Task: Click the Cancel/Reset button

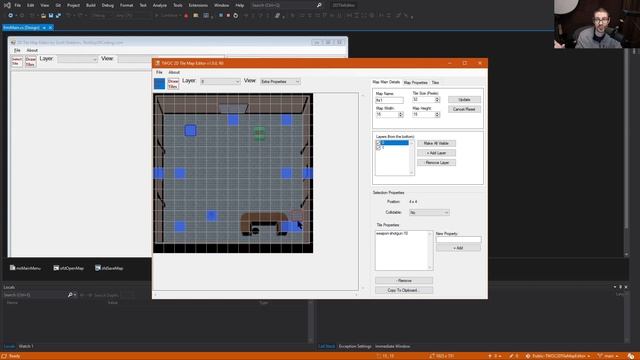Action: click(464, 109)
